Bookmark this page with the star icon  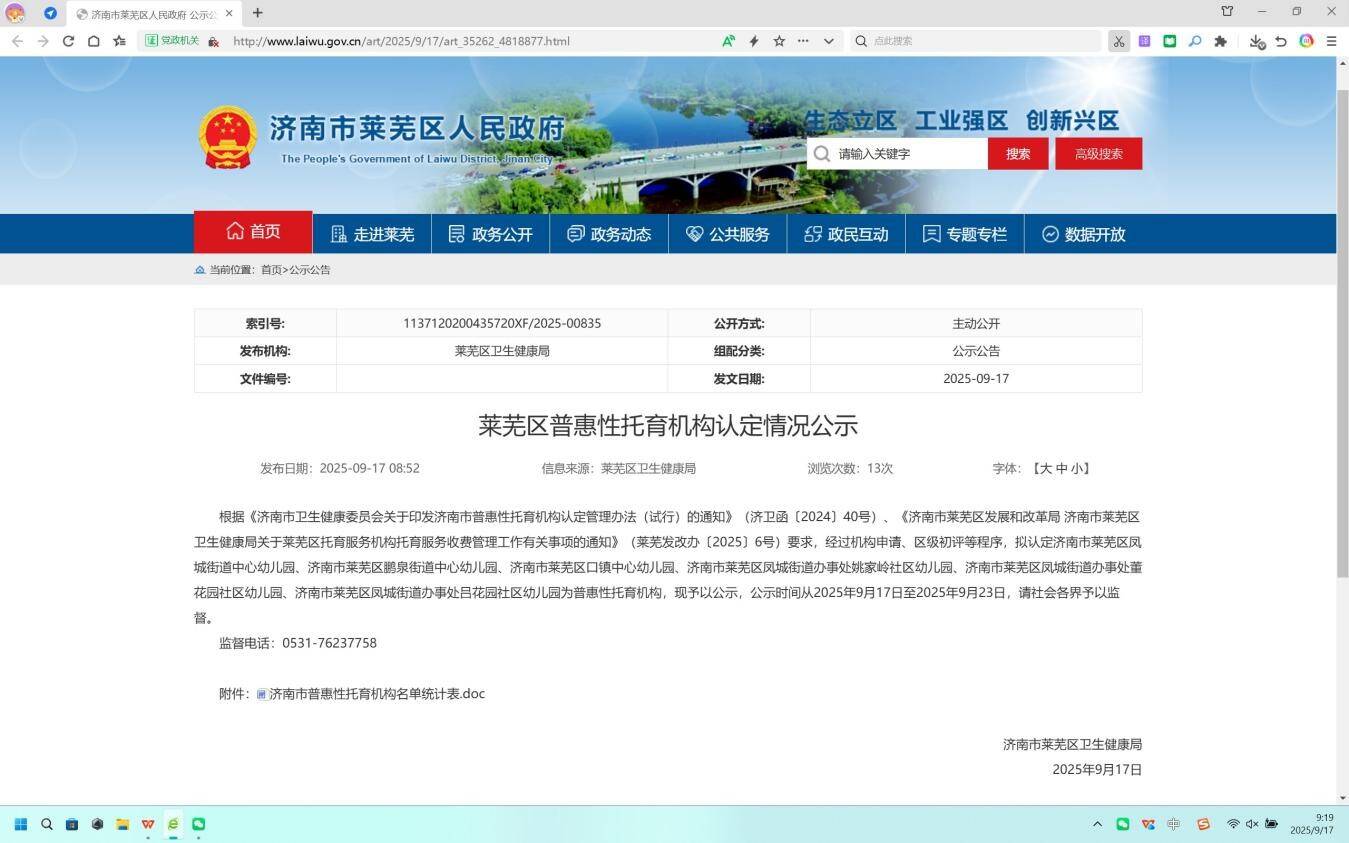coord(779,41)
